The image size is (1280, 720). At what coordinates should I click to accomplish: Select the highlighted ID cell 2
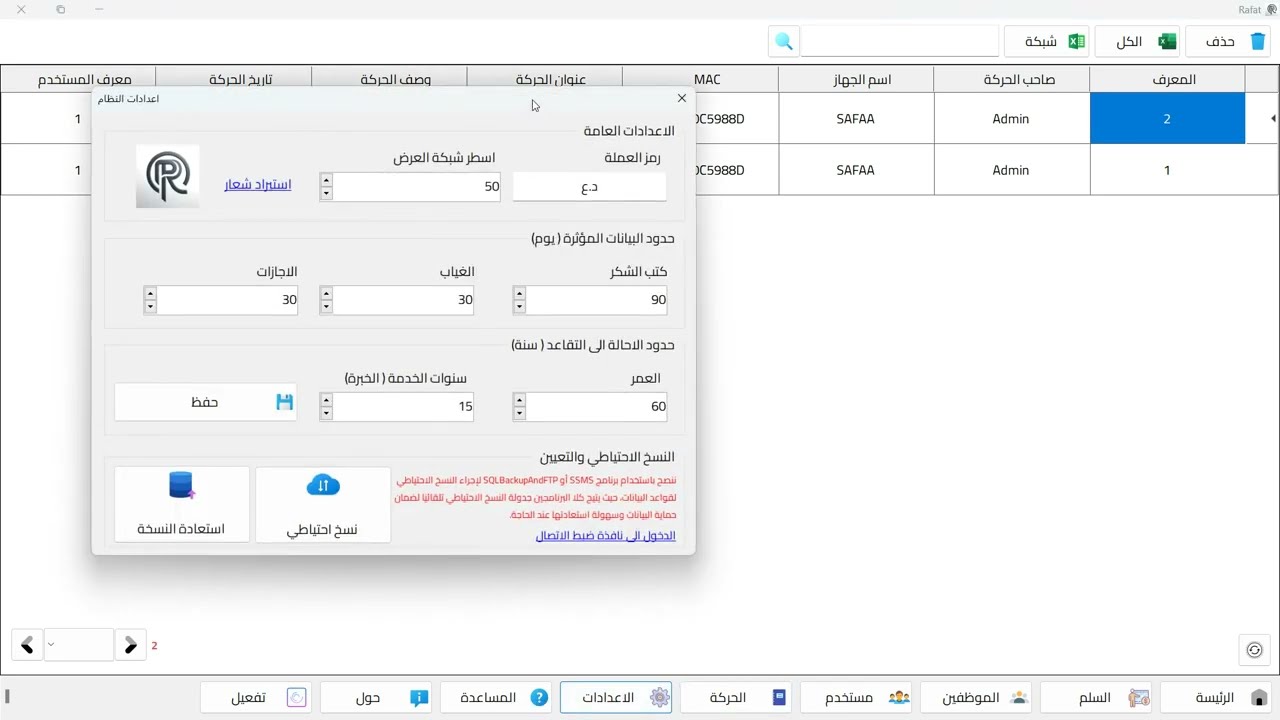[1167, 119]
